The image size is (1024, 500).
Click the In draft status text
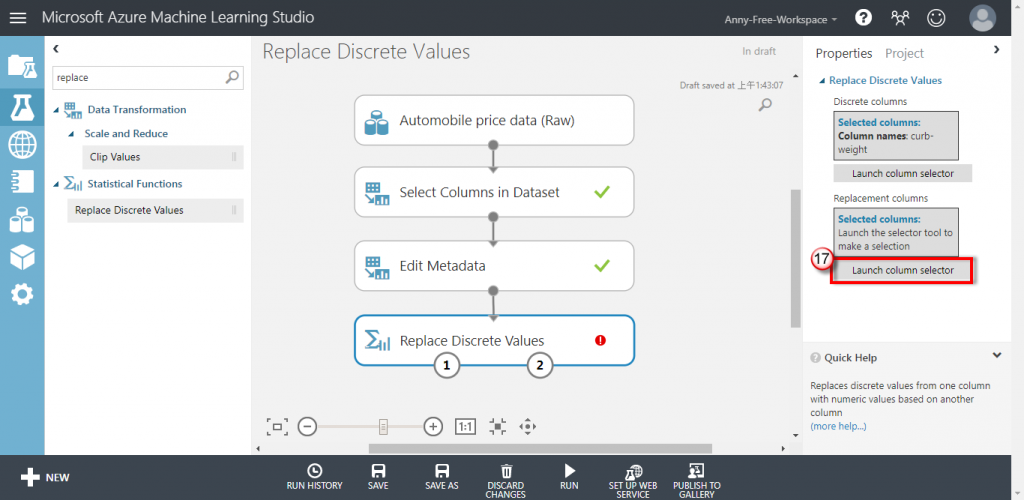click(x=759, y=52)
